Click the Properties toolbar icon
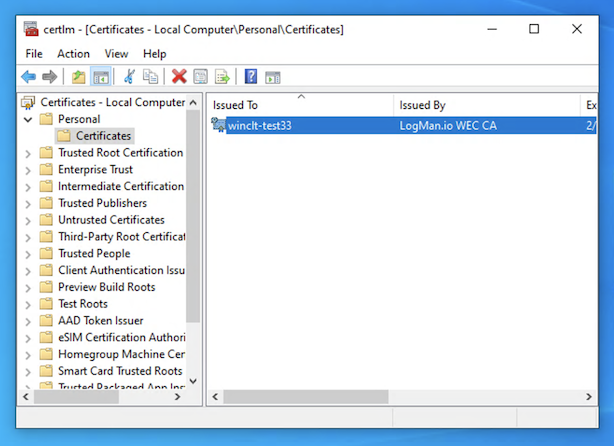The height and width of the screenshot is (446, 614). pos(201,77)
